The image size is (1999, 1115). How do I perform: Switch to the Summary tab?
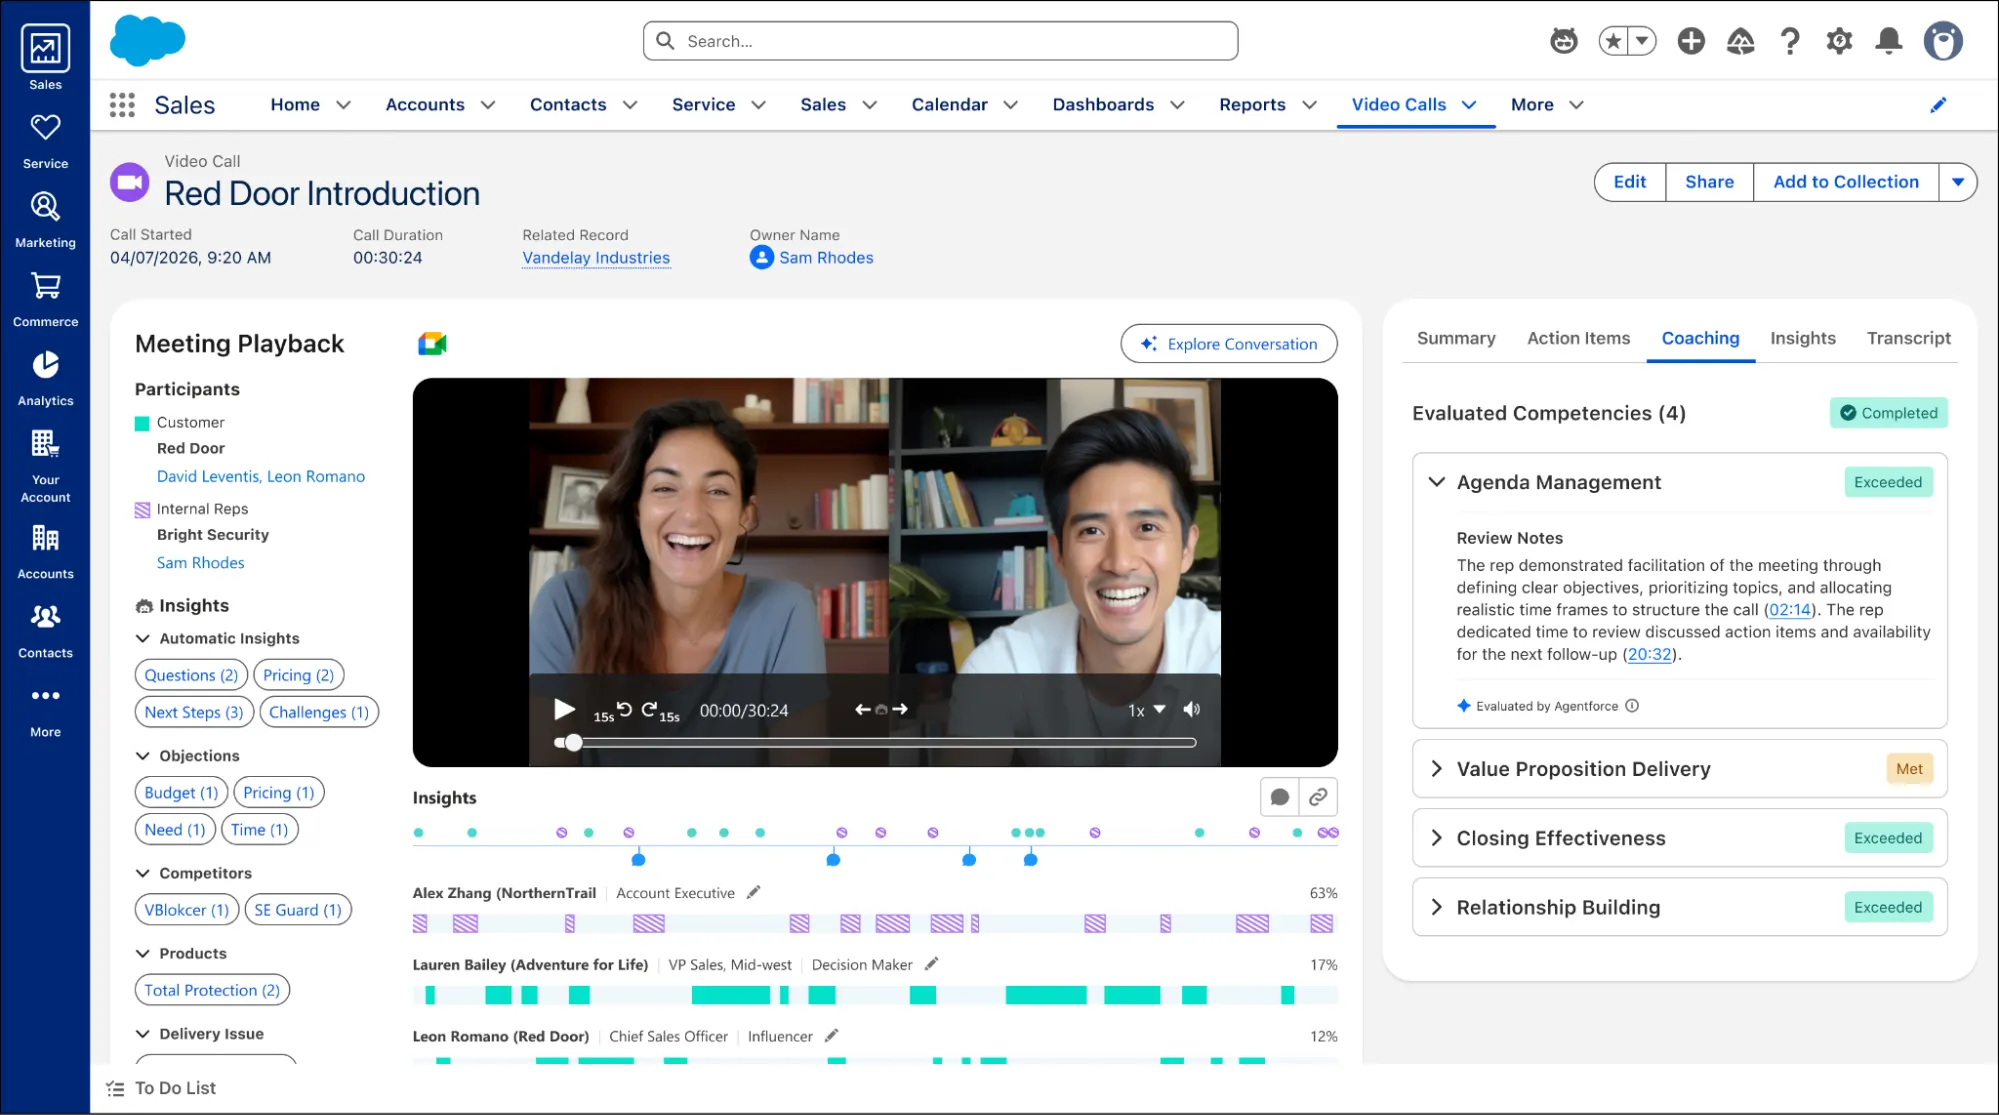pyautogui.click(x=1456, y=338)
